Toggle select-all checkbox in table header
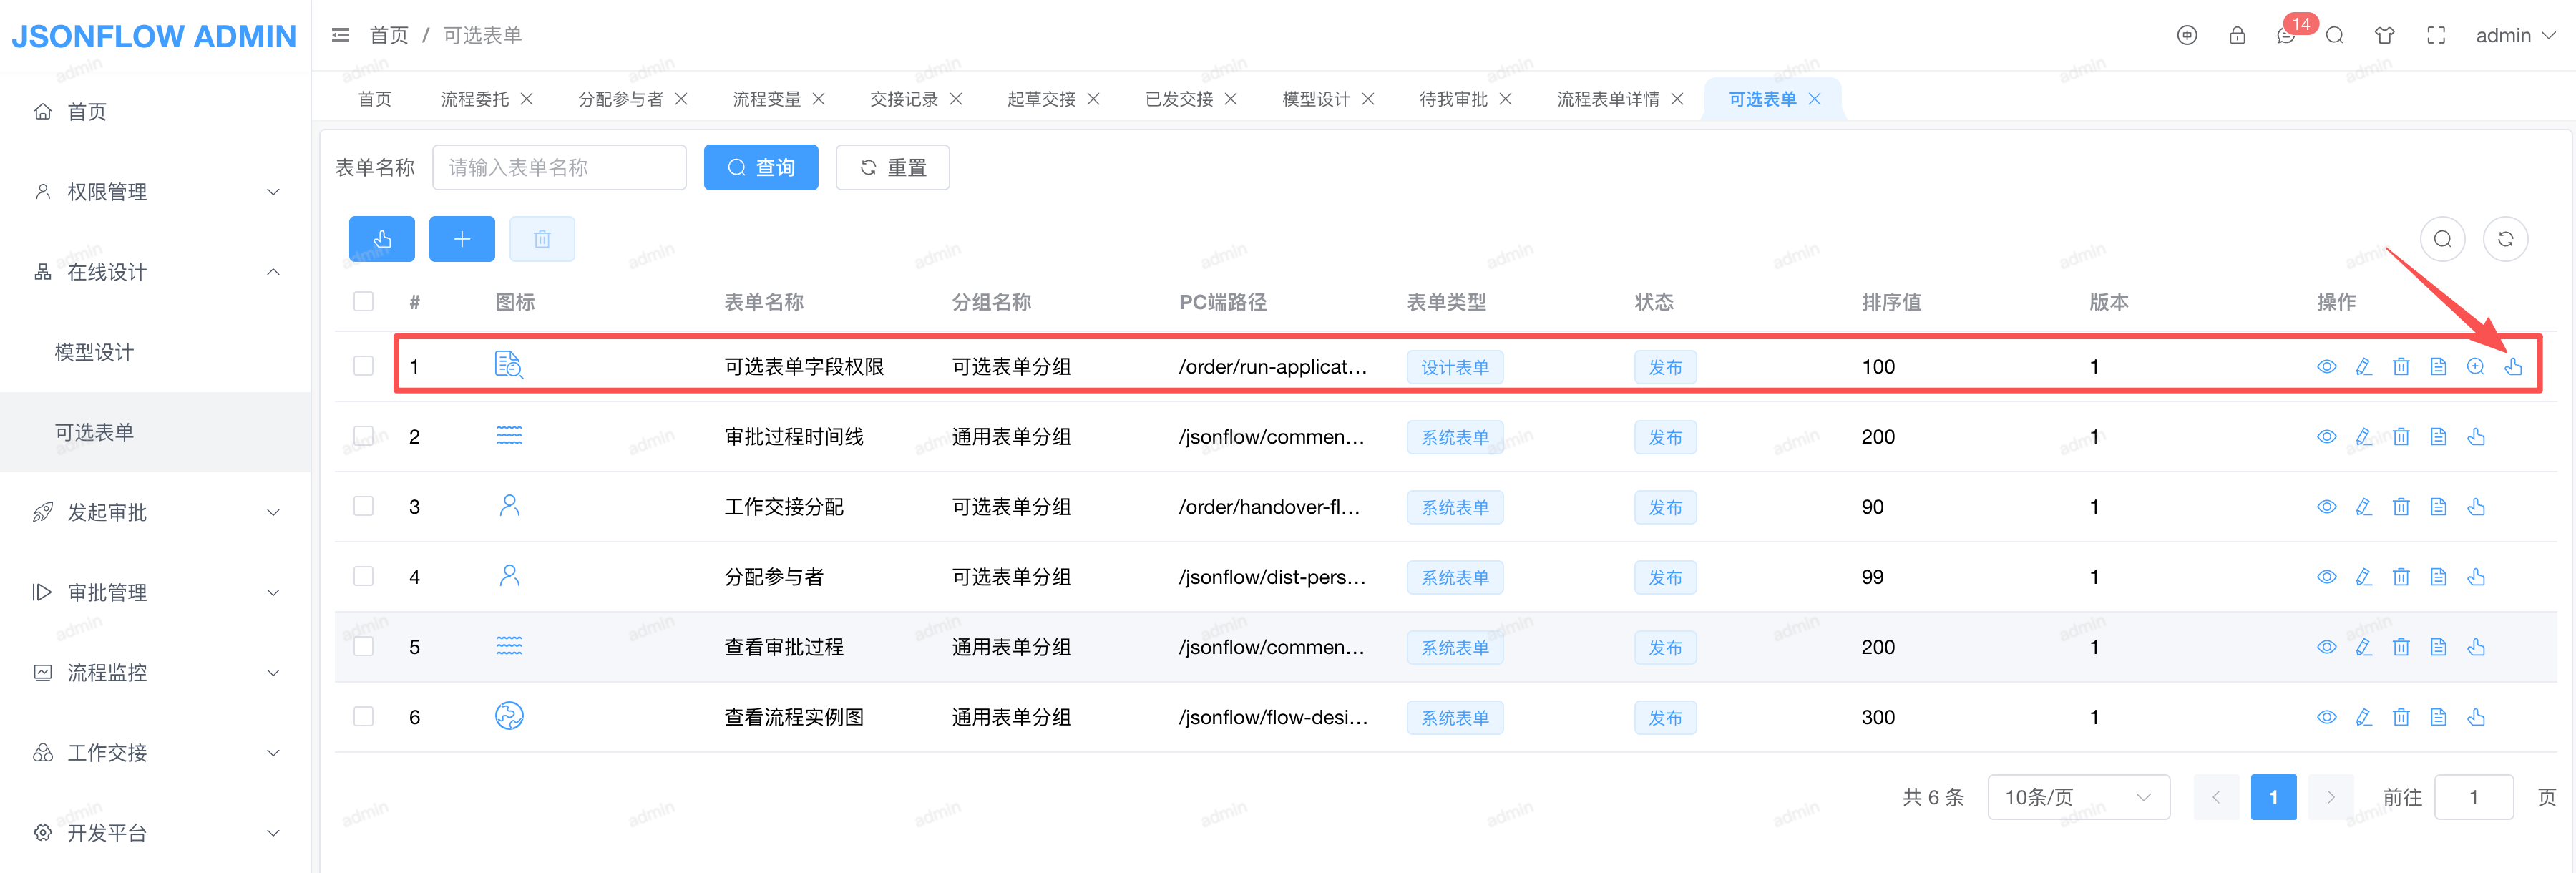Viewport: 2576px width, 873px height. (x=363, y=301)
